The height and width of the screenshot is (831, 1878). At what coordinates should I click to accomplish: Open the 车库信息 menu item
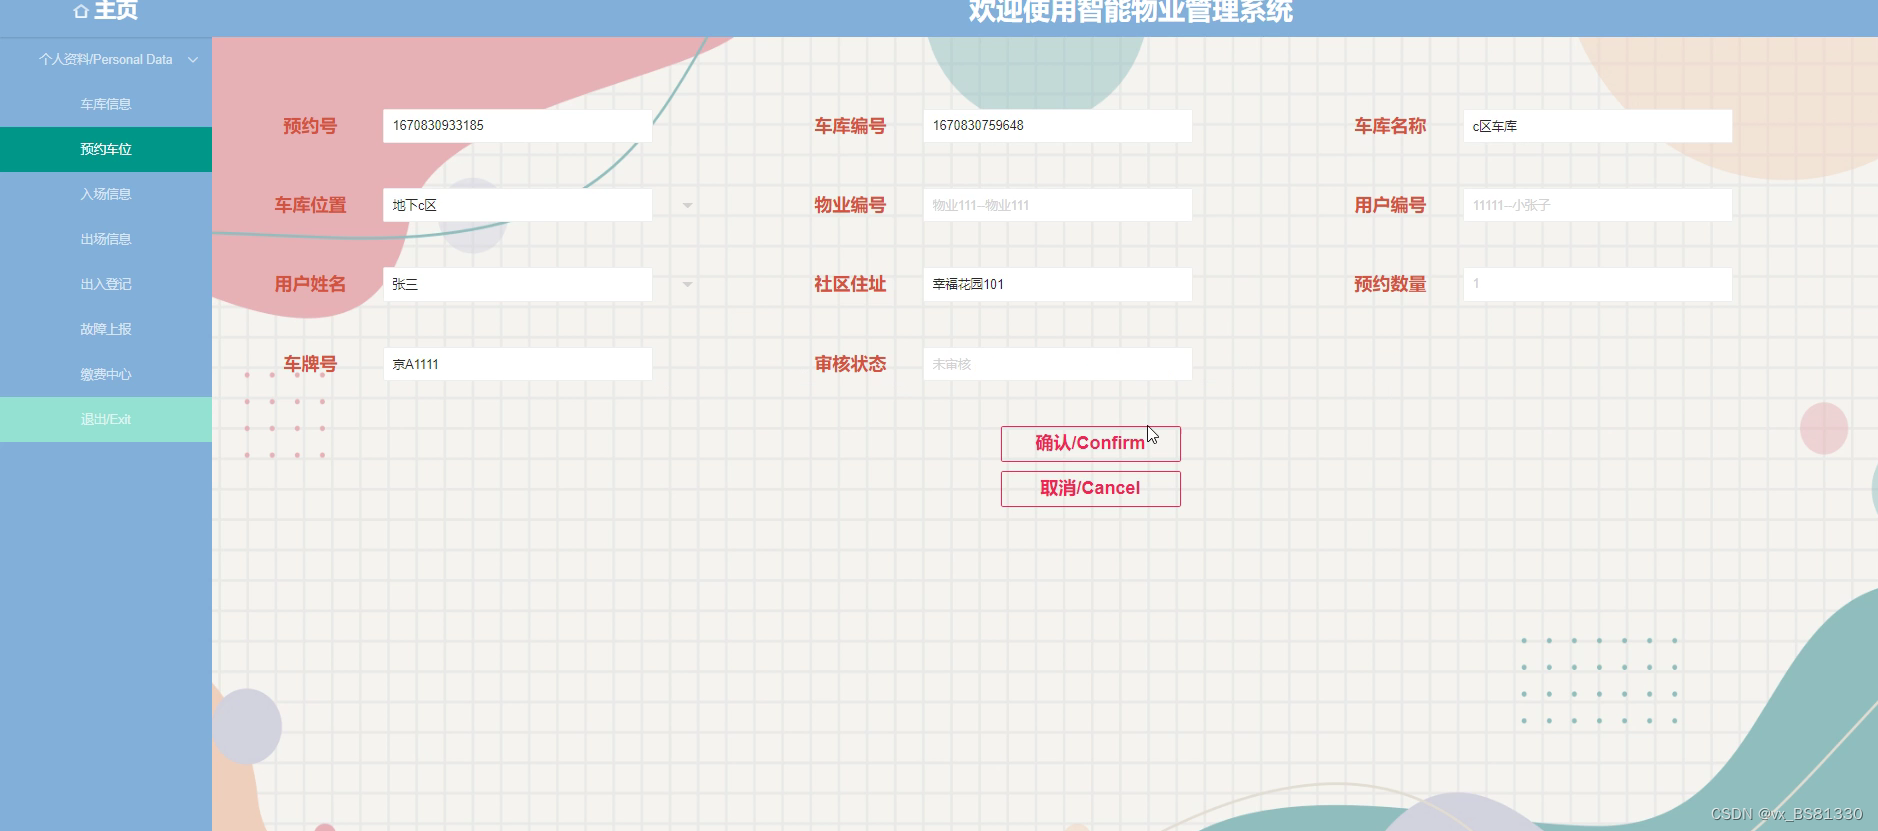(106, 105)
